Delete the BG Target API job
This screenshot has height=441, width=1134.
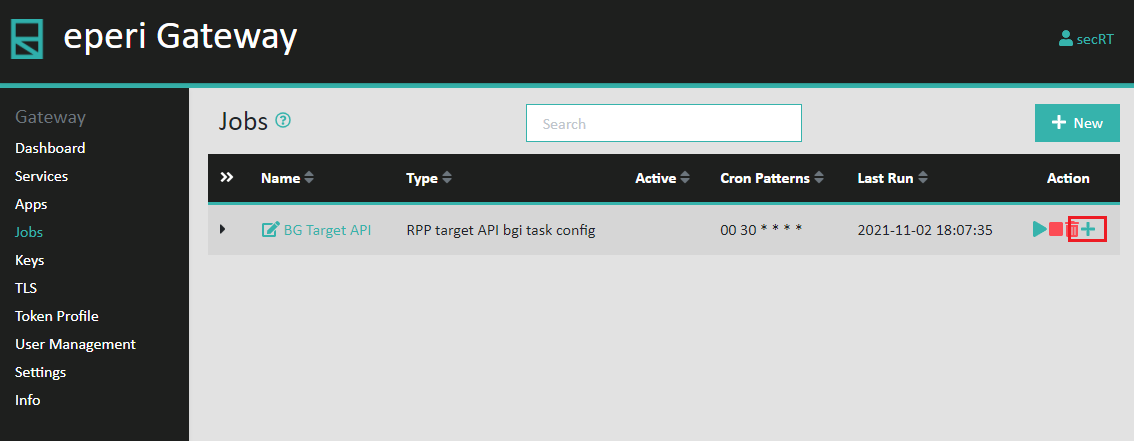(1073, 229)
